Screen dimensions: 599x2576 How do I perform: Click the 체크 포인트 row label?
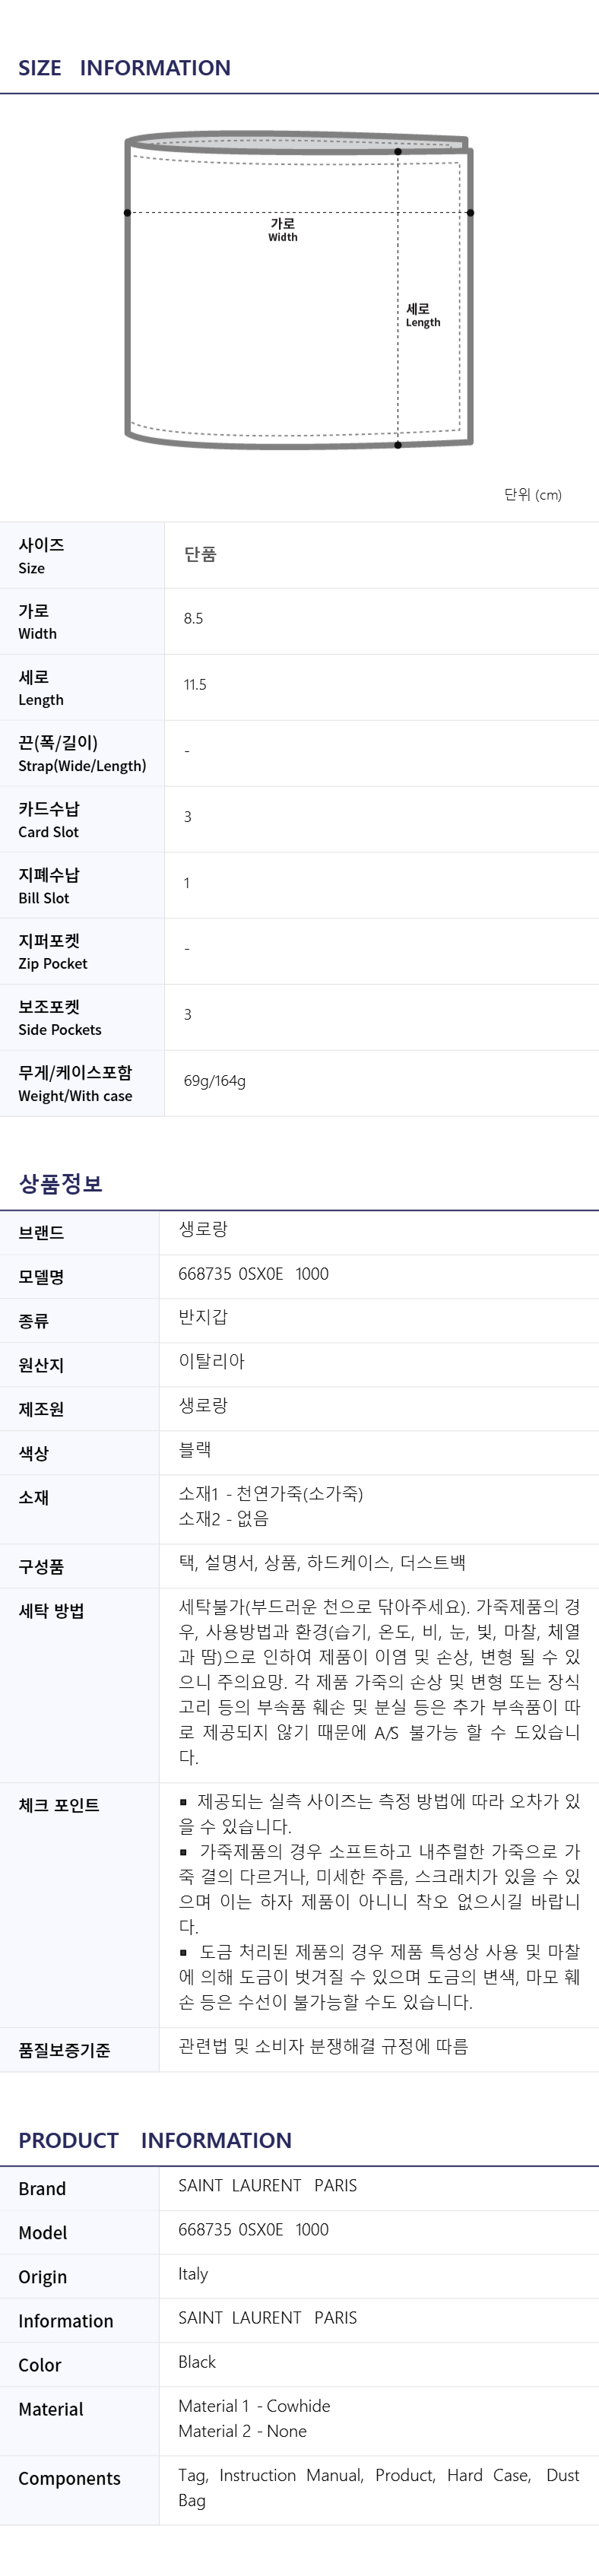[x=58, y=1805]
